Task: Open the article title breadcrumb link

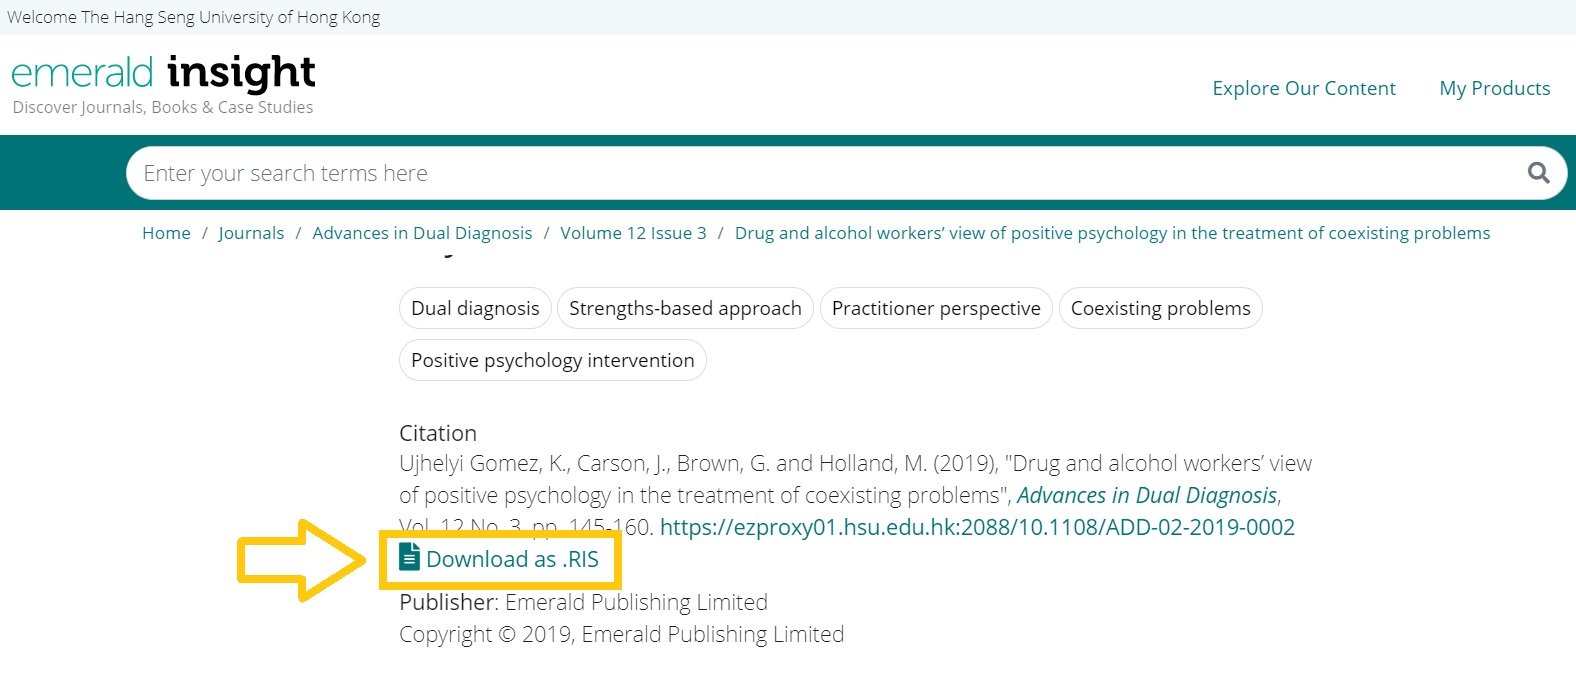Action: coord(1112,233)
